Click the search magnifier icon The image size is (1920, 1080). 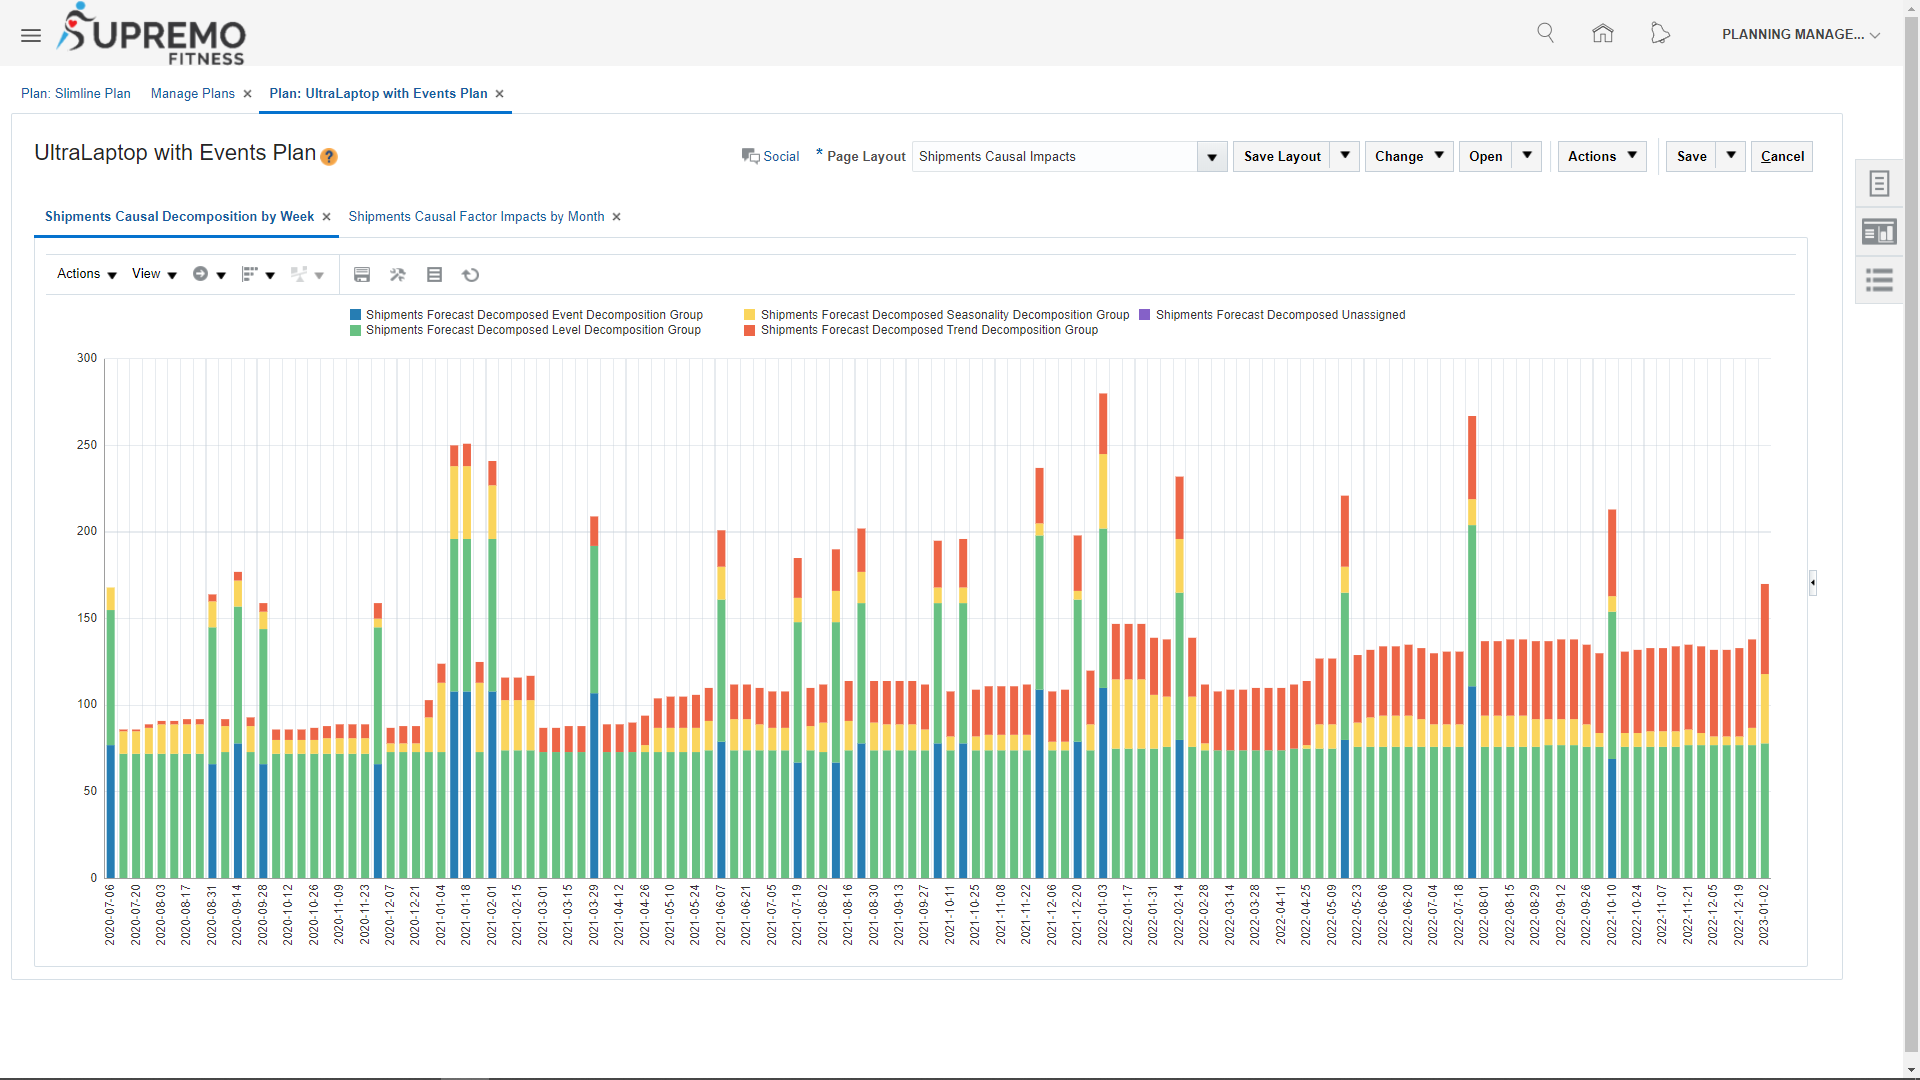(1545, 33)
